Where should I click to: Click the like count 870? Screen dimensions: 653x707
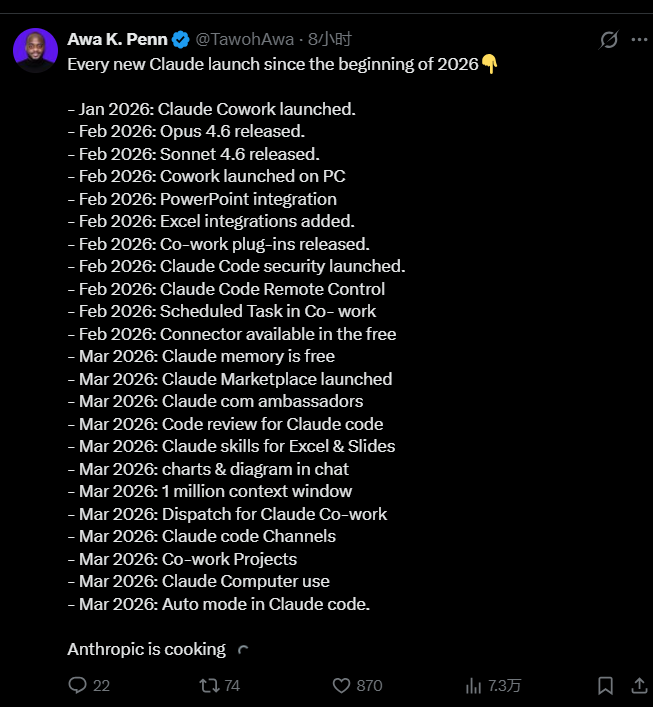coord(369,685)
